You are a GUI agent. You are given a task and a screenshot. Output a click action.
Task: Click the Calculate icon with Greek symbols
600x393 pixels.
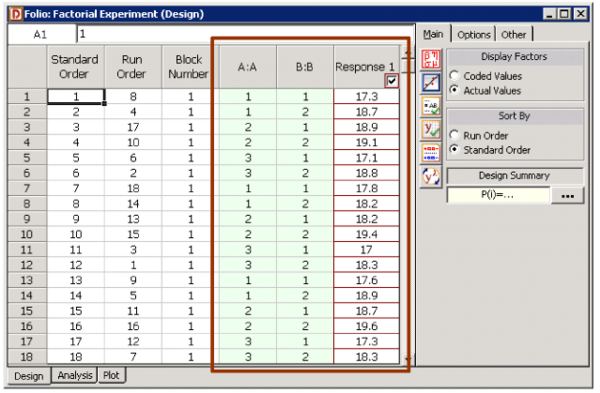point(431,59)
